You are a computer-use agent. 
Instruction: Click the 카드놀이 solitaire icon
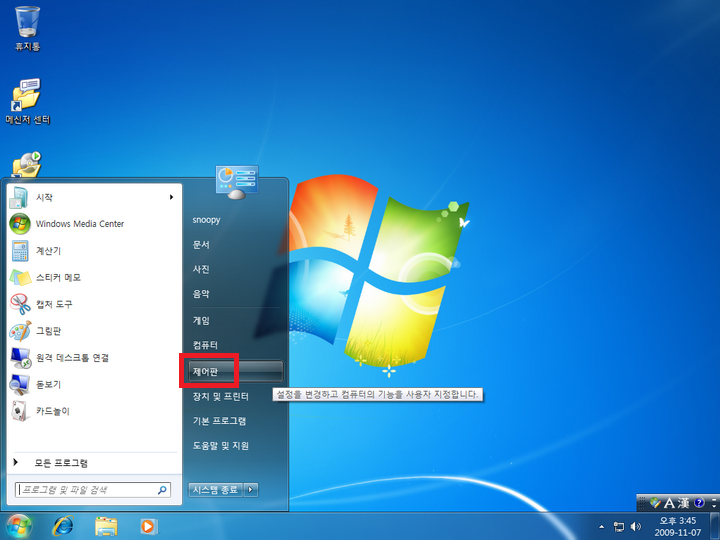(x=19, y=411)
